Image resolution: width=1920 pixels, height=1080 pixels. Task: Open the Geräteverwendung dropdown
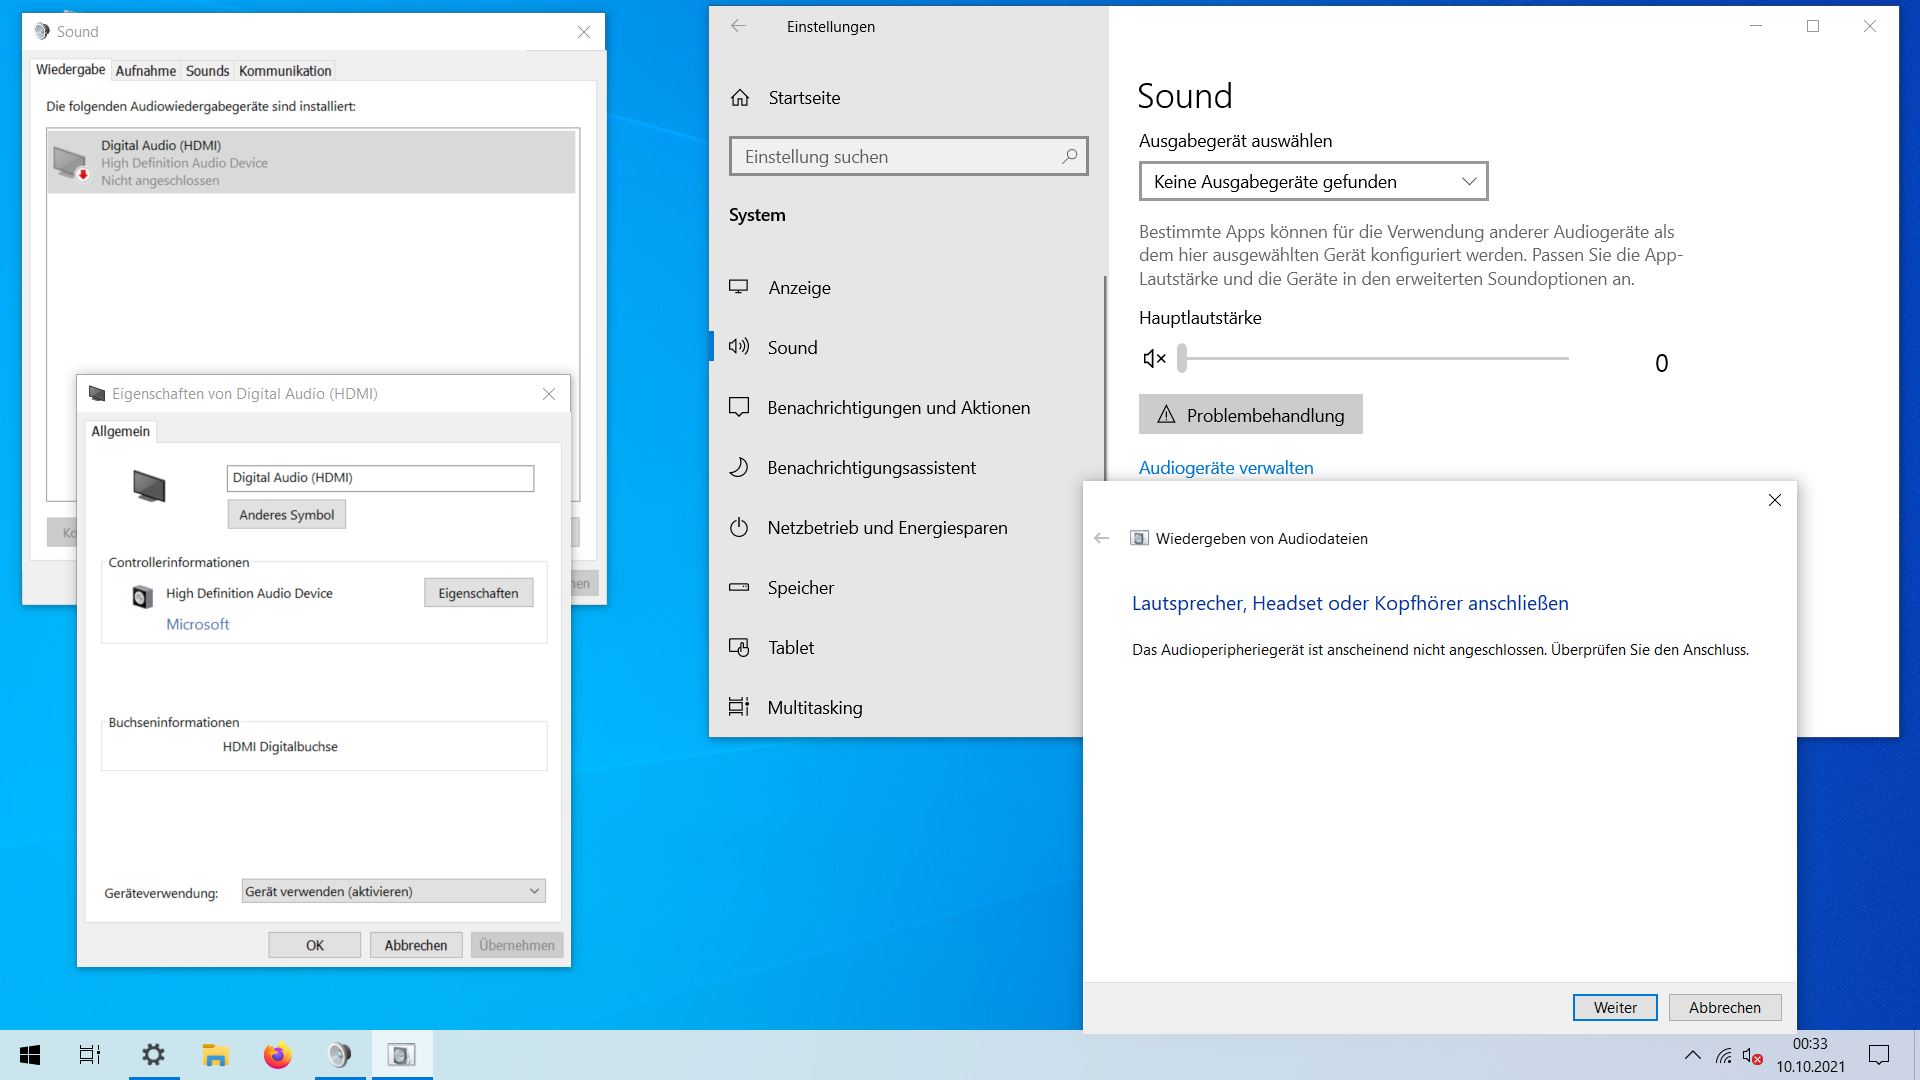tap(393, 891)
